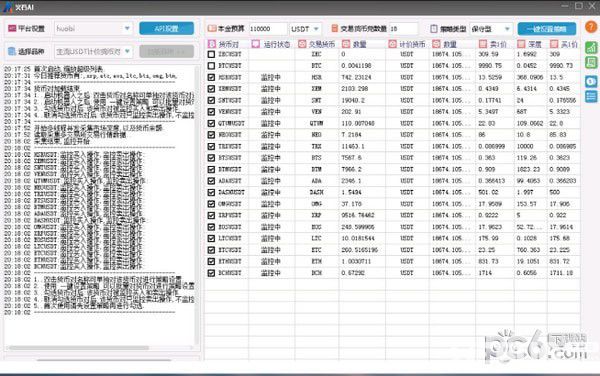Uncheck the DASHUSDT row checkbox
600x376 pixels.
(x=211, y=192)
